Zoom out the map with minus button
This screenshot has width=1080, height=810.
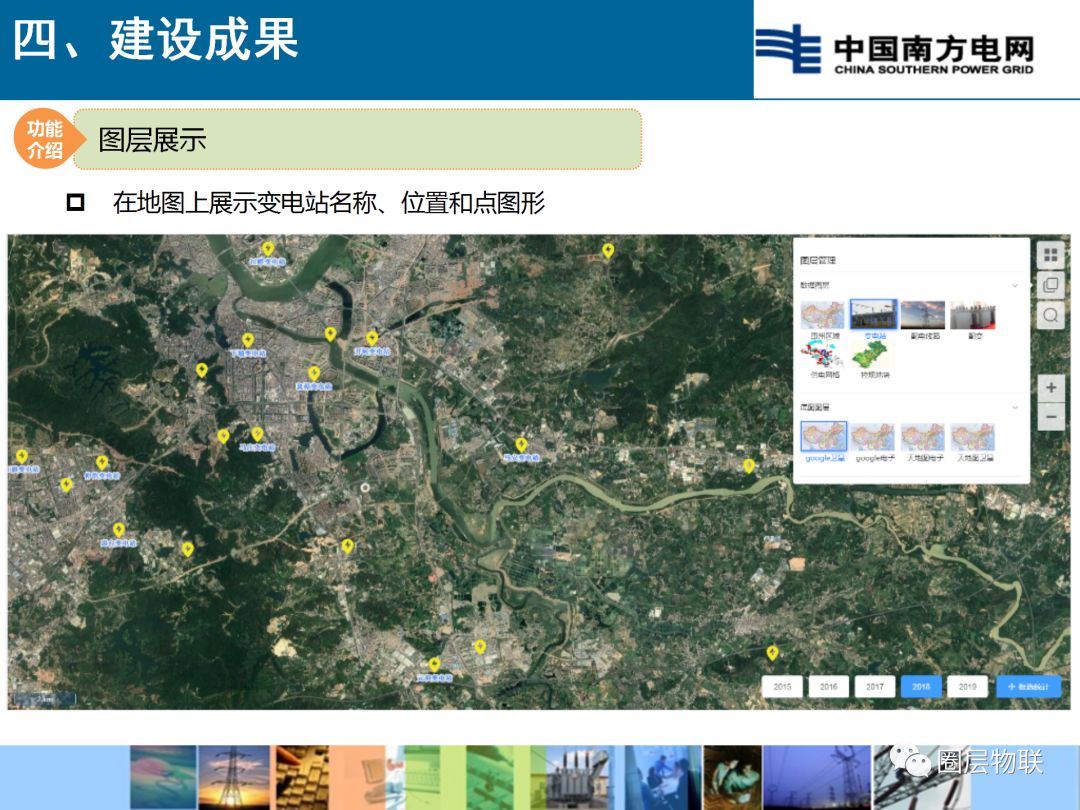point(1050,417)
